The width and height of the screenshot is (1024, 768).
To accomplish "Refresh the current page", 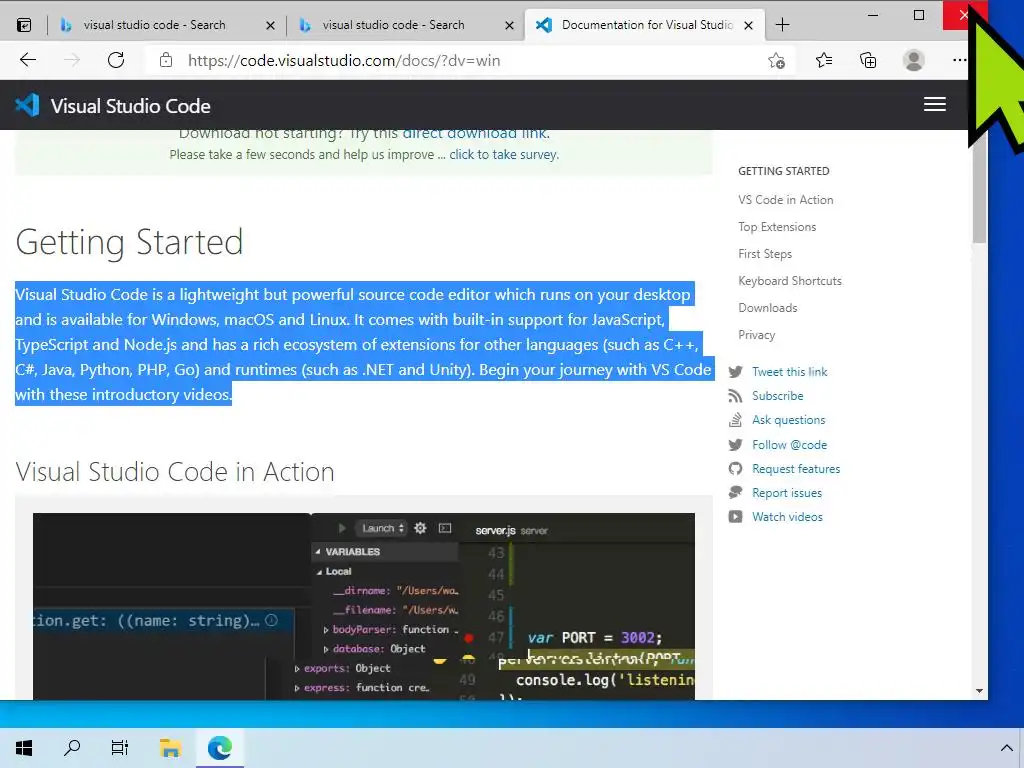I will click(116, 61).
